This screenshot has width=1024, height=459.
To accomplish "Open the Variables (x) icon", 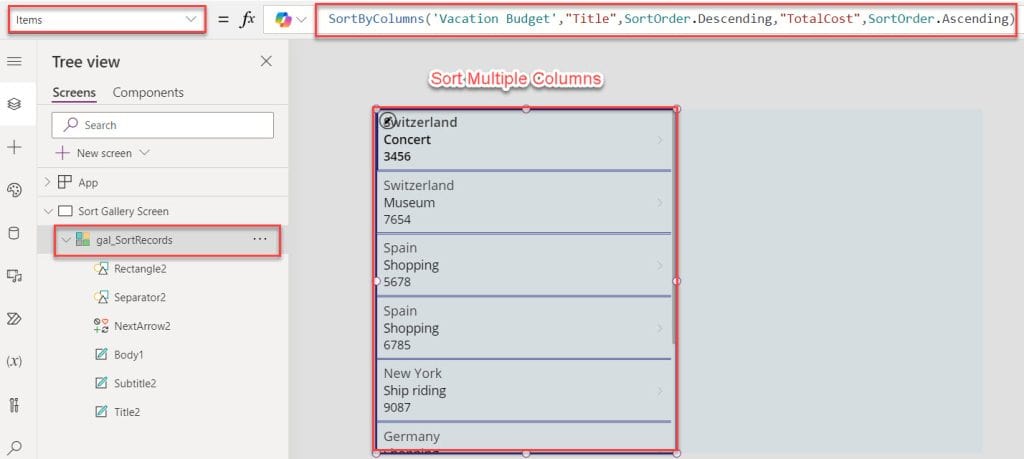I will tap(14, 362).
